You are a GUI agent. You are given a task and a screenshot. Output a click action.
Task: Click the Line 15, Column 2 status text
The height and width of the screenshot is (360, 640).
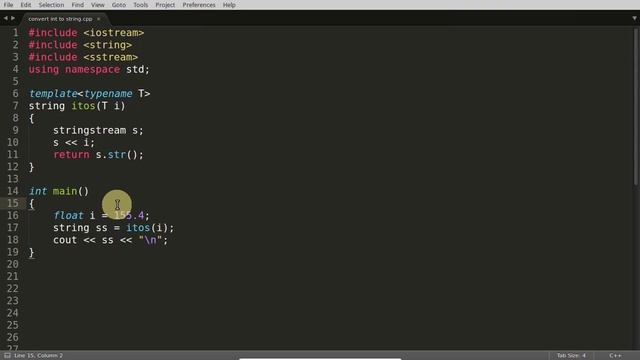pyautogui.click(x=38, y=356)
